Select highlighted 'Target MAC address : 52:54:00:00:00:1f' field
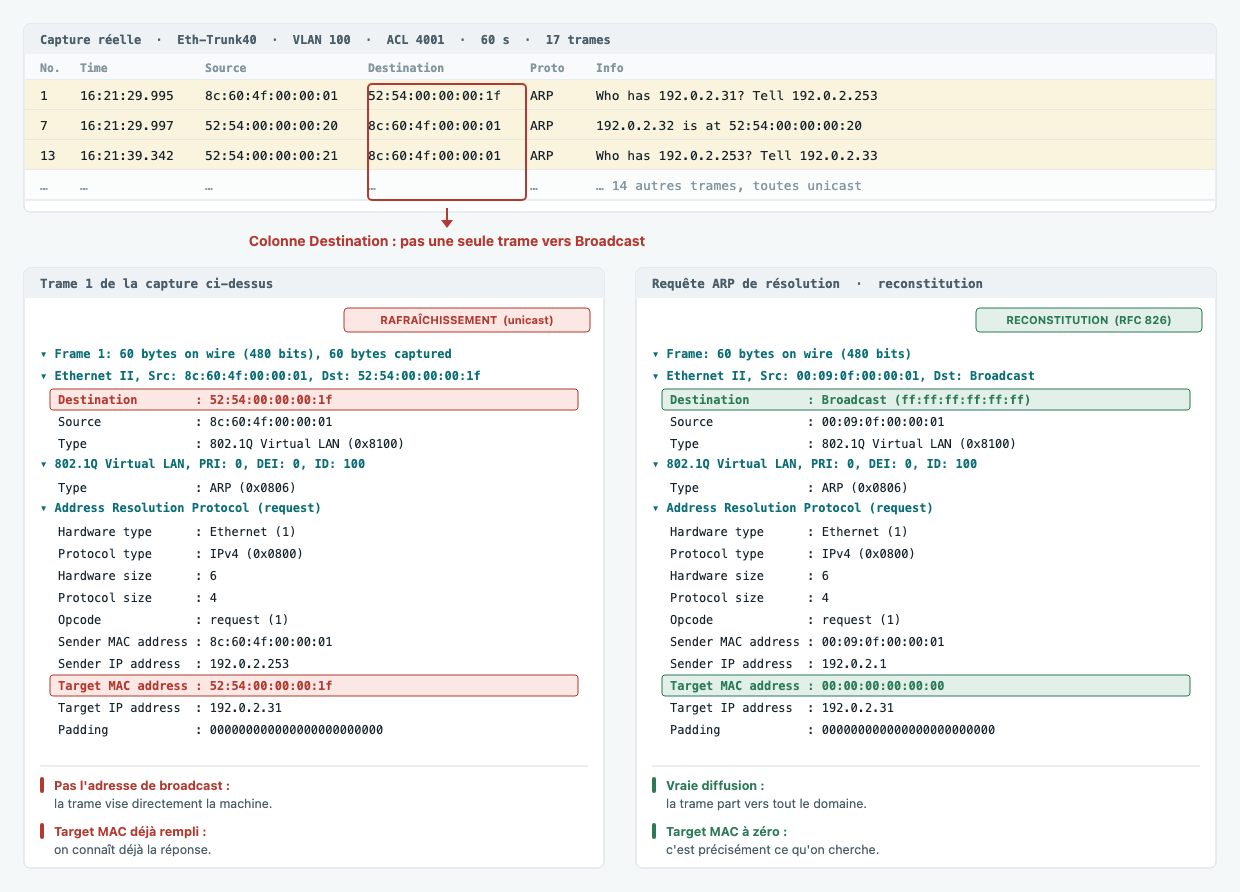Image resolution: width=1240 pixels, height=892 pixels. click(314, 686)
